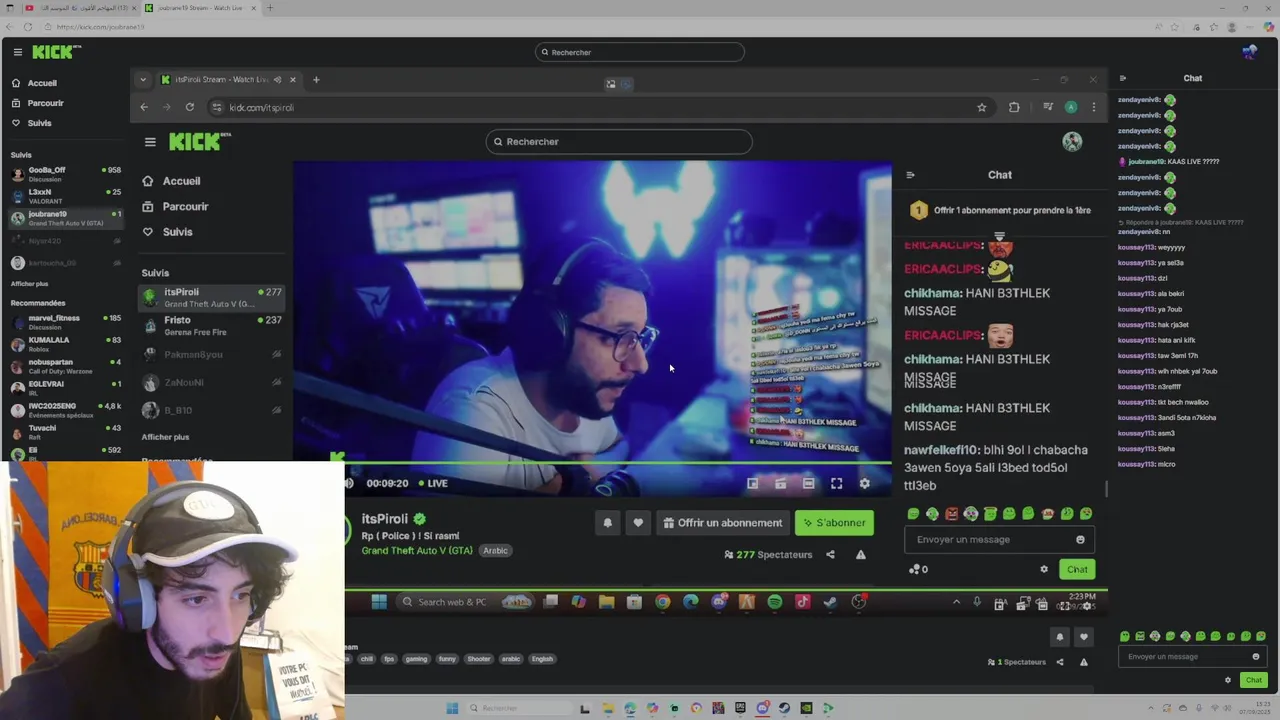Open inner browser tab search dropdown
The width and height of the screenshot is (1280, 720).
[143, 80]
